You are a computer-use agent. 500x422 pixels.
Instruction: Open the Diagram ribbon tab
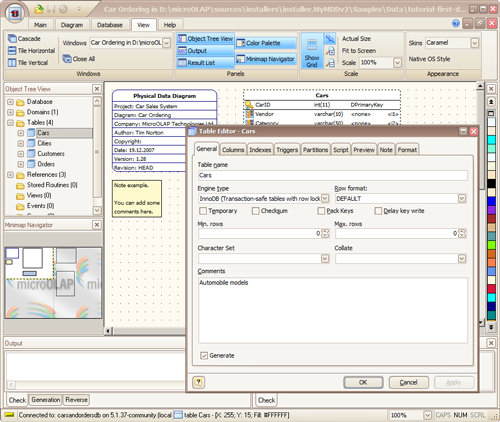(72, 25)
